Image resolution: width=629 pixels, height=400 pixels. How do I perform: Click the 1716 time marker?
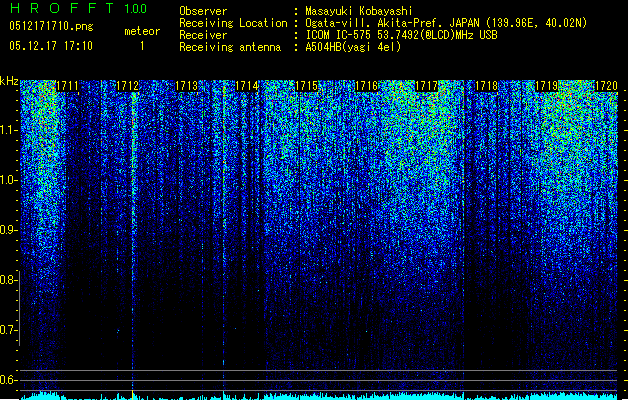coord(367,86)
